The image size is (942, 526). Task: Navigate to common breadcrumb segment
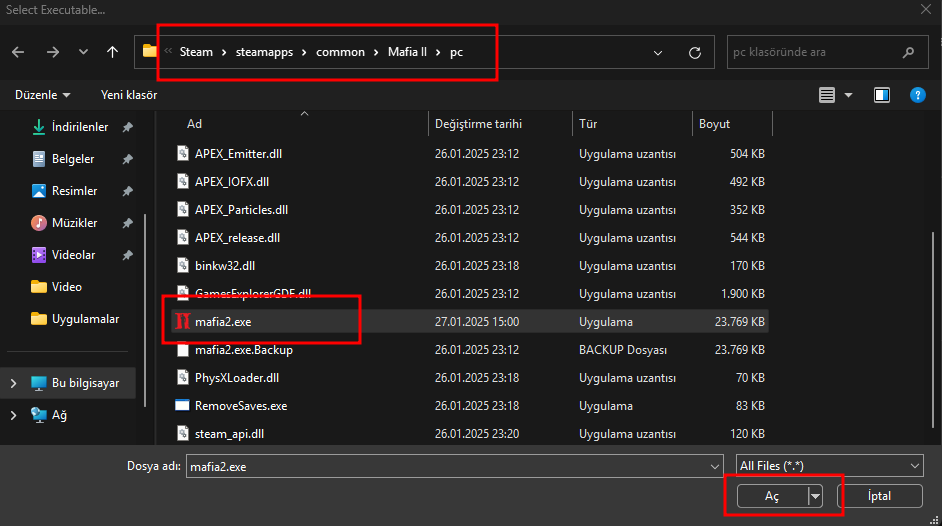pos(340,52)
